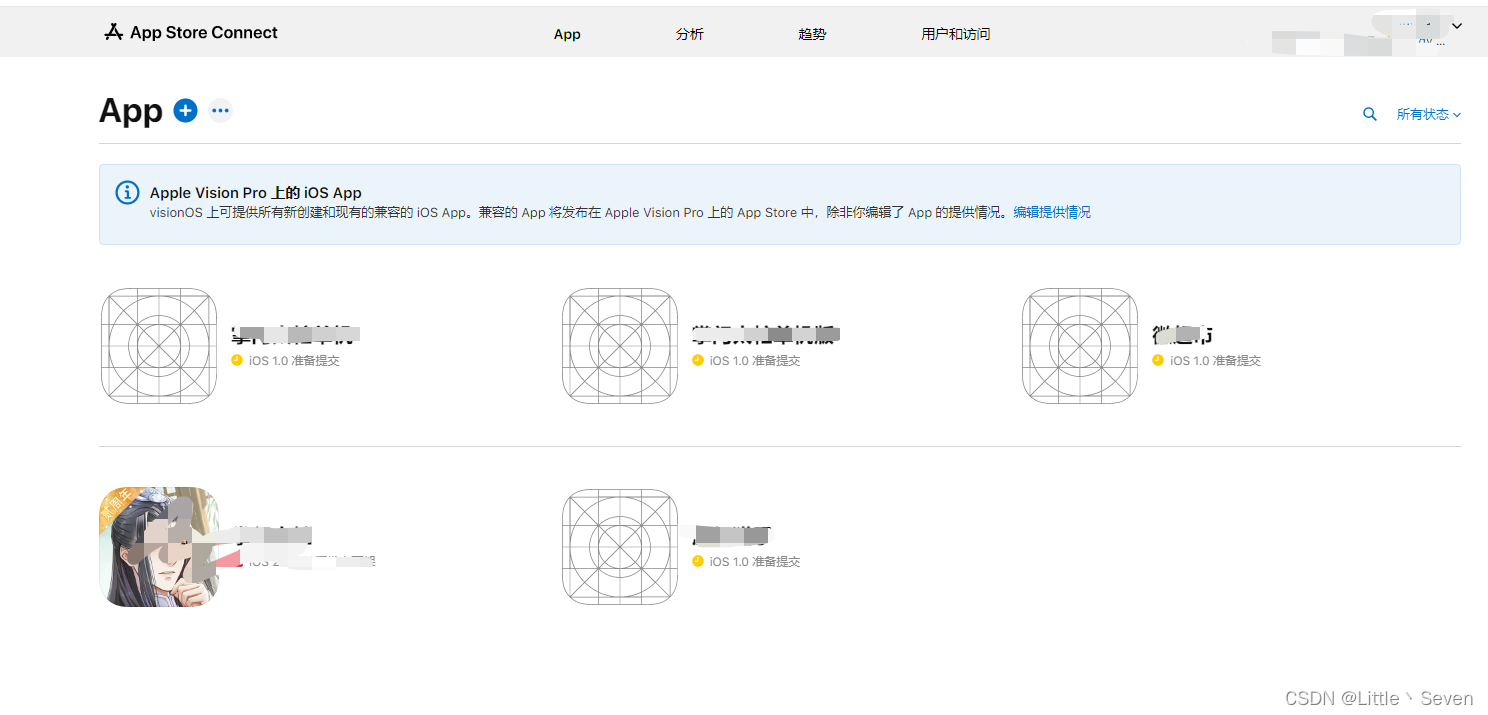The height and width of the screenshot is (715, 1488).
Task: Click the yellow status dot of bottom placeholder app
Action: [698, 561]
